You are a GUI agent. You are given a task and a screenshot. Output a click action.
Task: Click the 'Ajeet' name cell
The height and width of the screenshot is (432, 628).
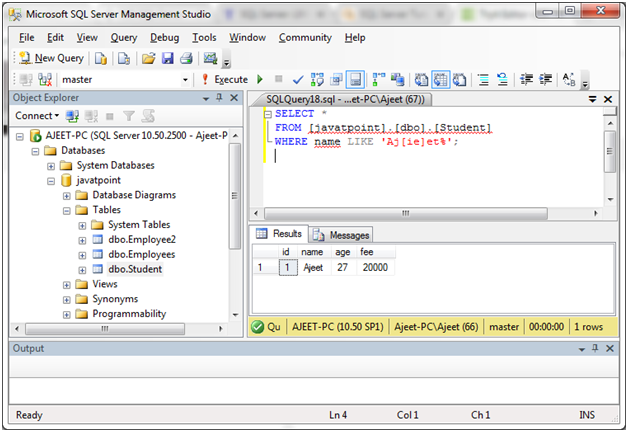click(x=314, y=267)
